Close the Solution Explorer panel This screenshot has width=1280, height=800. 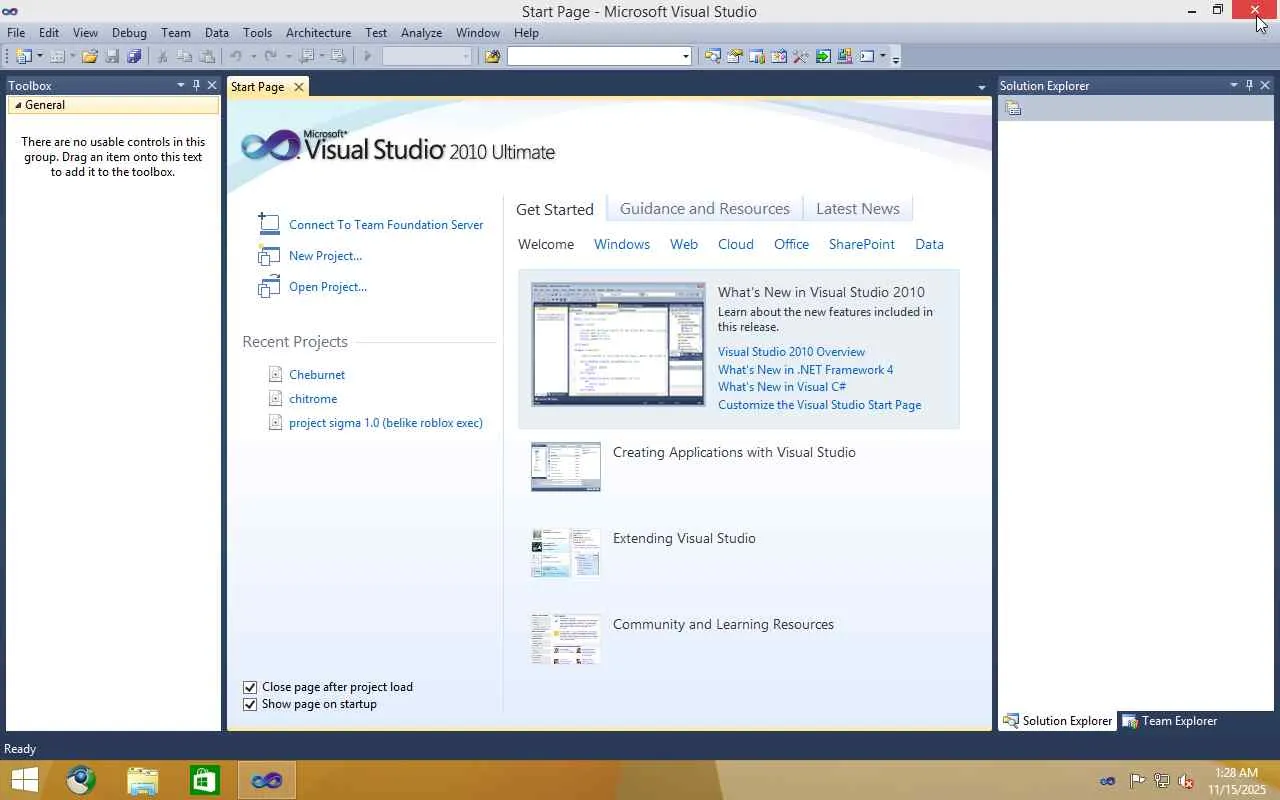pyautogui.click(x=1265, y=86)
